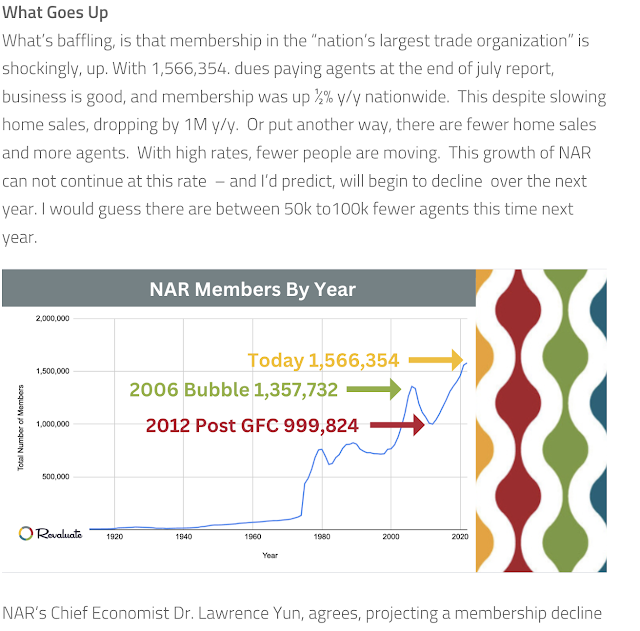Click the Revaluate logo circle icon

pos(25,533)
